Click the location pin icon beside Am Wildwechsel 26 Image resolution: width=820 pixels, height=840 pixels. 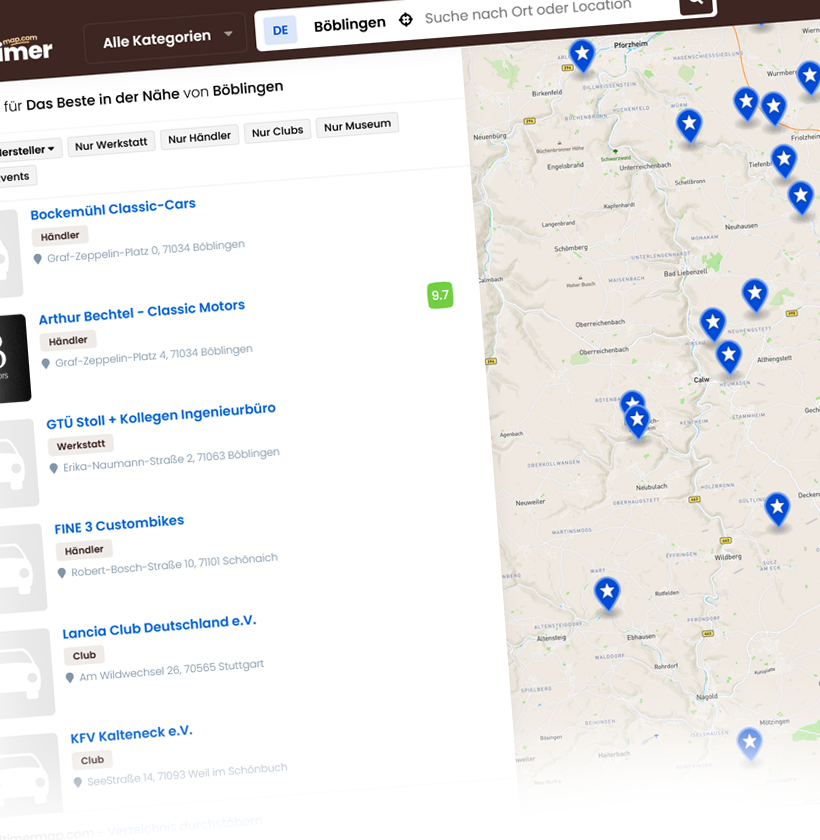click(x=70, y=678)
